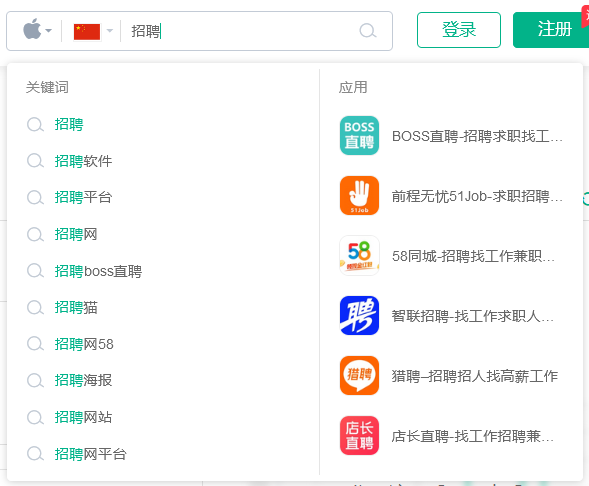
Task: Open app result 58同城-招聘找工作兼职…
Action: click(473, 256)
